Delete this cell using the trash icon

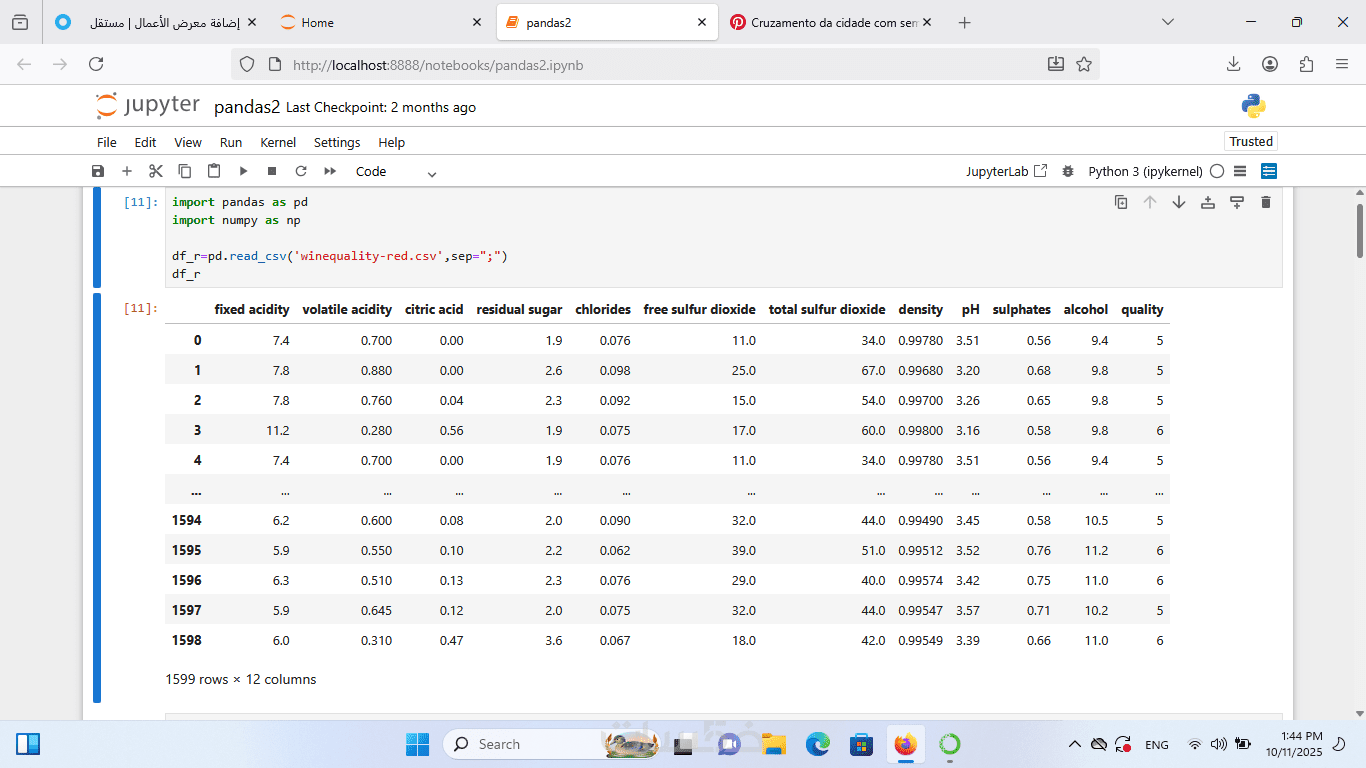1265,202
